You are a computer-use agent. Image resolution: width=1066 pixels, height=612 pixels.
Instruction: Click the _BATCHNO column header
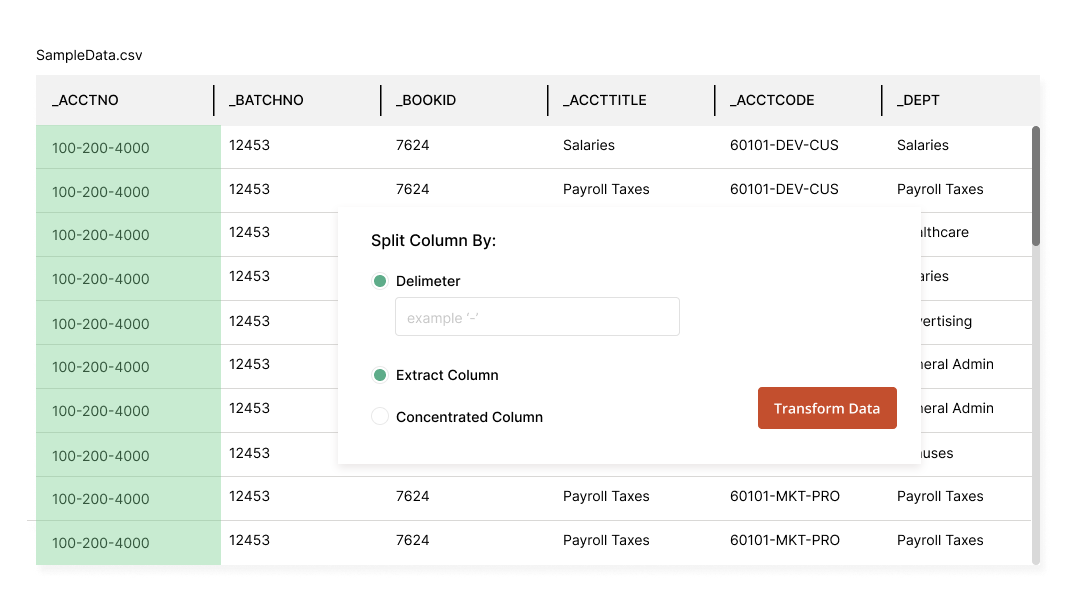tap(263, 100)
